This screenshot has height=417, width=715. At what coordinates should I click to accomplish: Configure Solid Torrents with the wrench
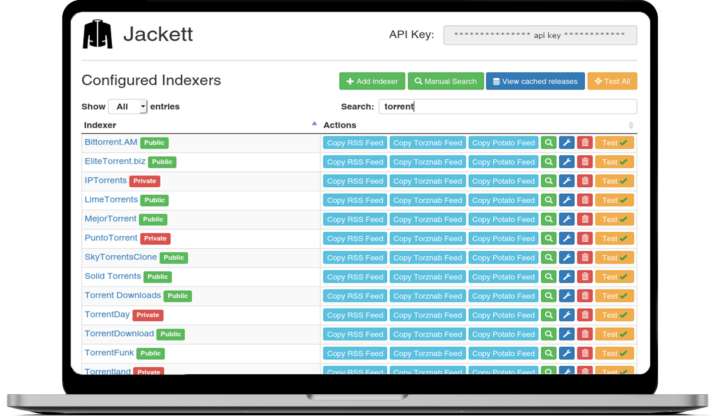[x=566, y=277]
